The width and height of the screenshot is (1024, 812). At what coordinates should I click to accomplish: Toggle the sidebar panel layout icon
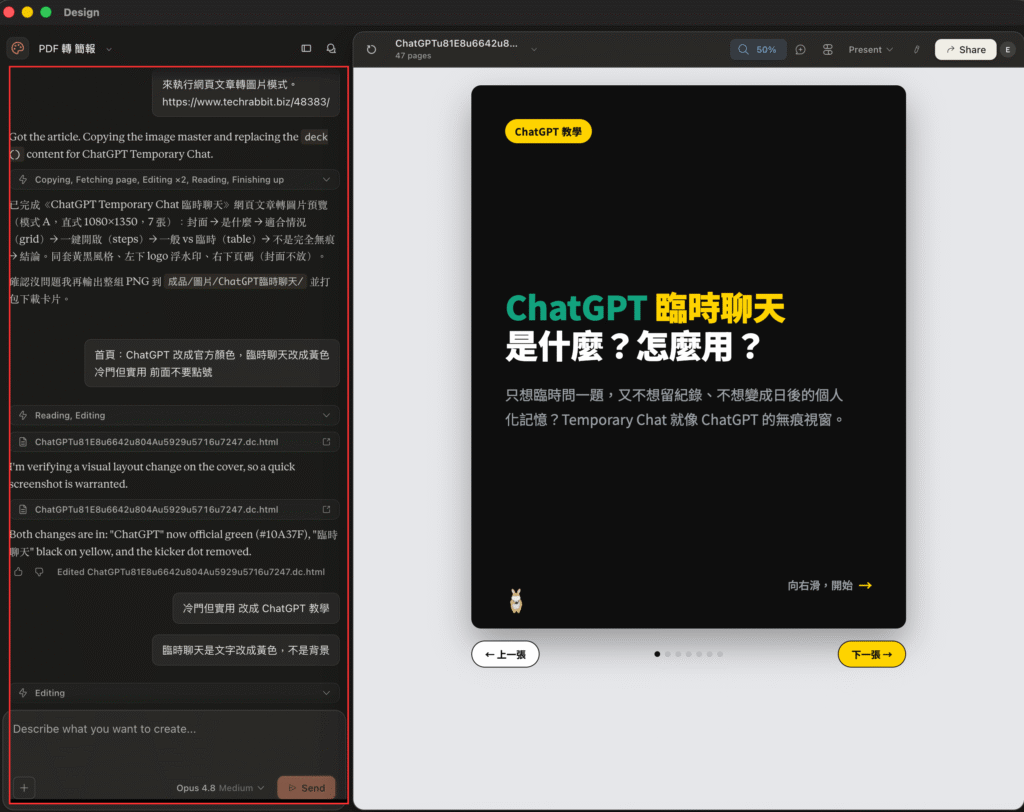pyautogui.click(x=306, y=48)
